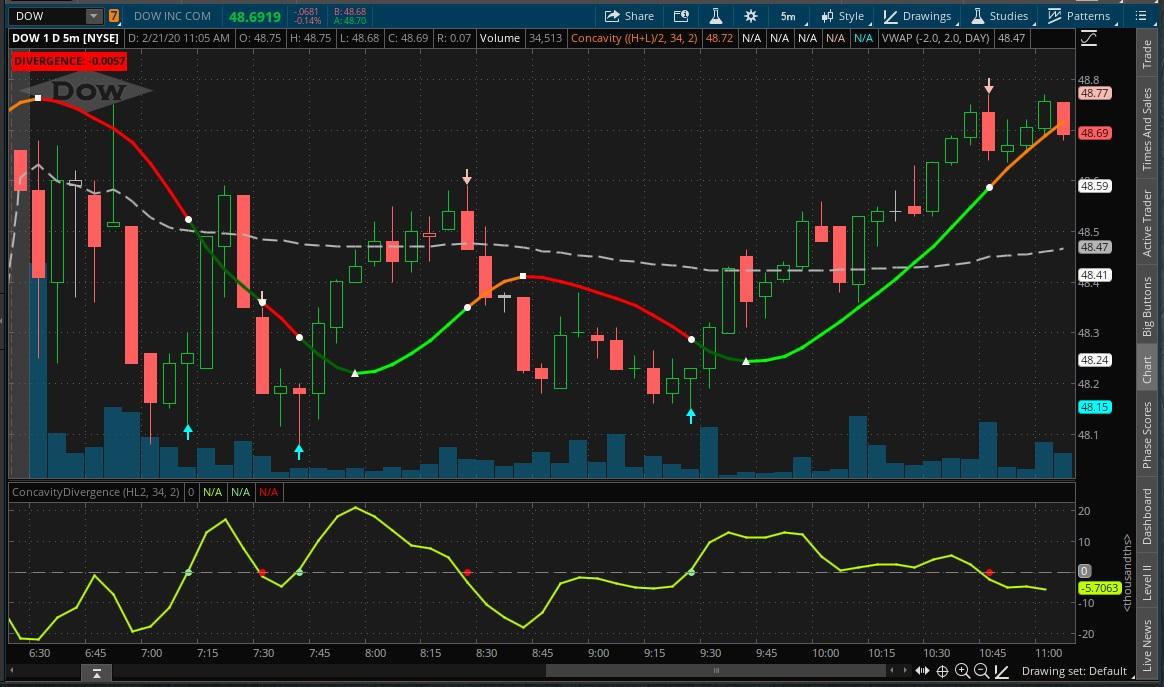Open the 5m timeframe dropdown
This screenshot has width=1164, height=687.
pos(792,16)
